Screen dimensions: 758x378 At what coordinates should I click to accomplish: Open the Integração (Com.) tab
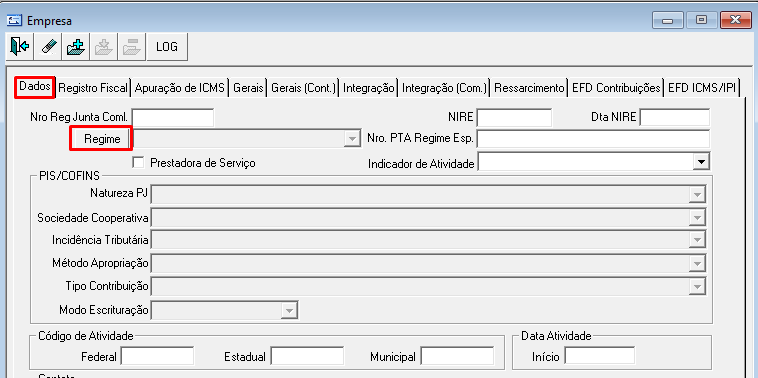(444, 88)
